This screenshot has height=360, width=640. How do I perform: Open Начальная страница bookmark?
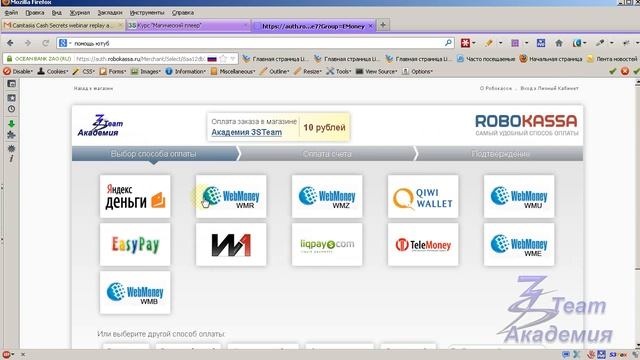(x=551, y=59)
